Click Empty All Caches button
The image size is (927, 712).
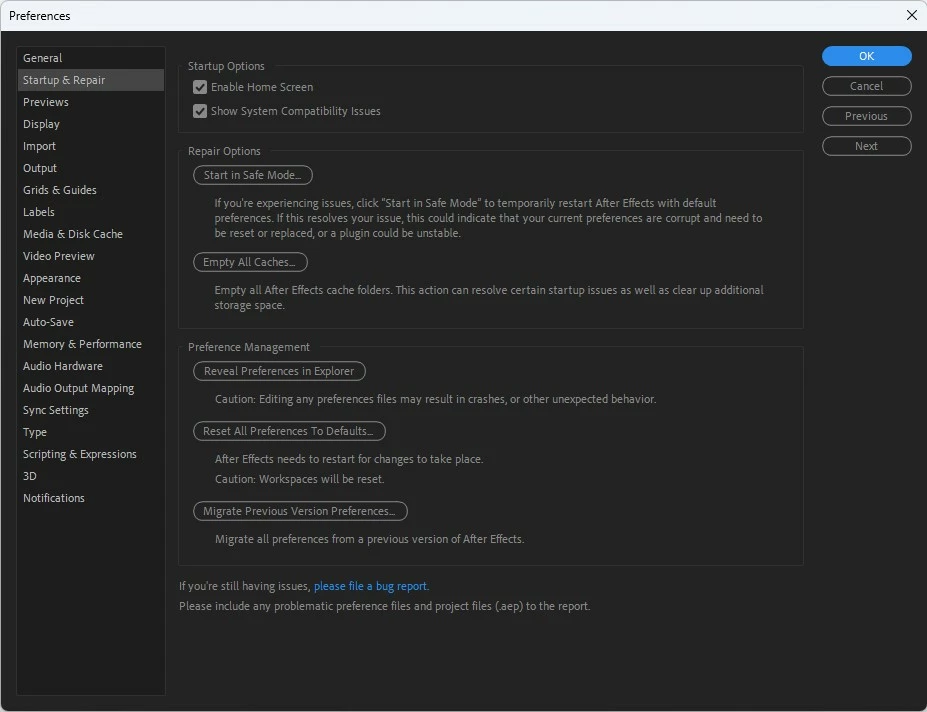click(251, 262)
